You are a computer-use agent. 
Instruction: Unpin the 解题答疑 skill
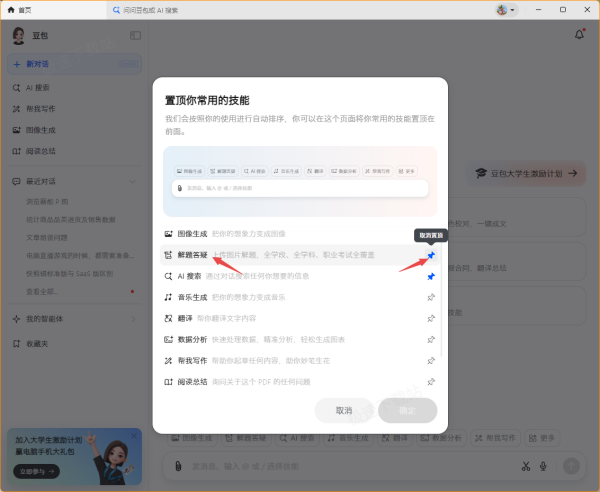[x=431, y=255]
